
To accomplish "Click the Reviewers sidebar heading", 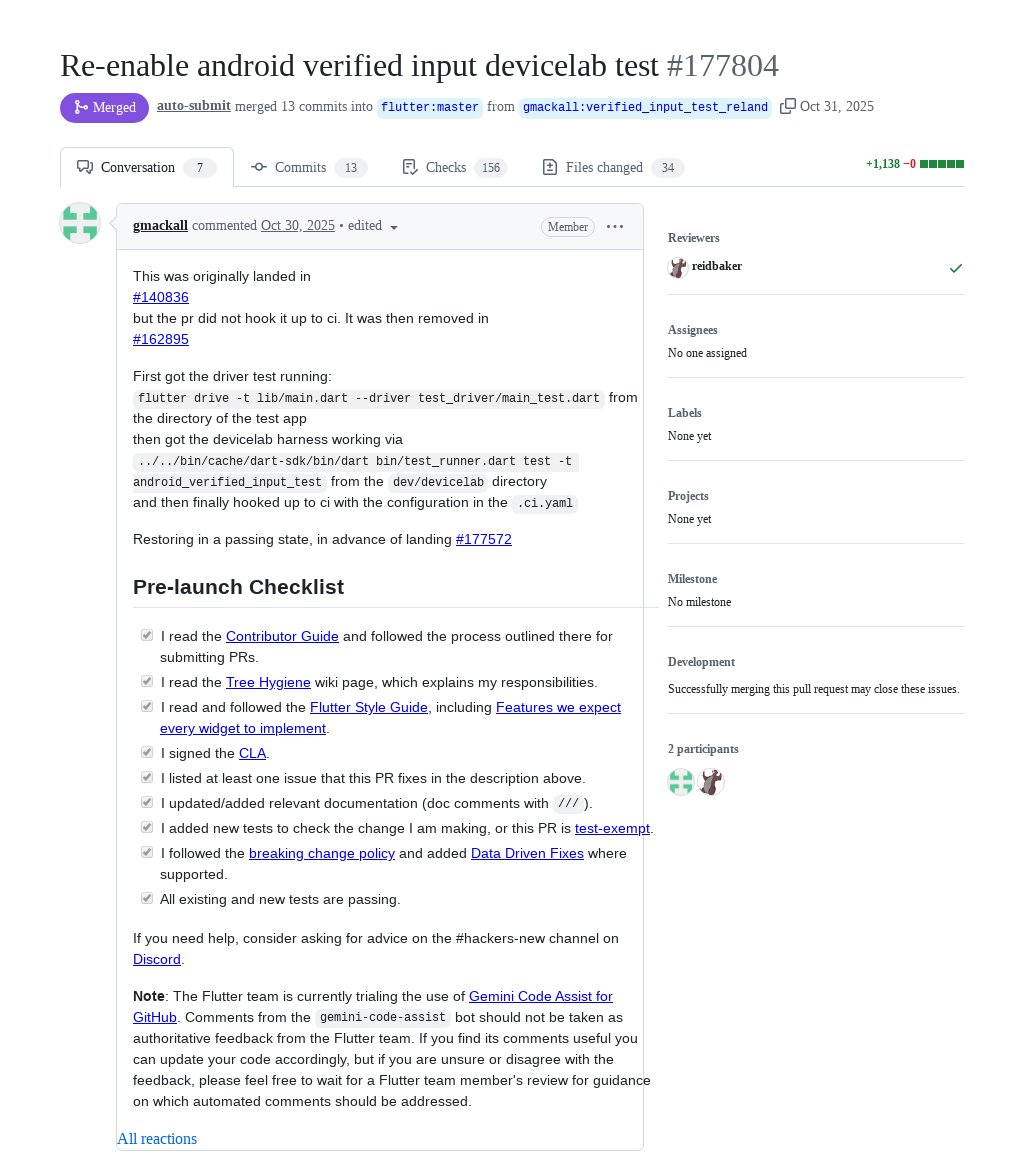I will pyautogui.click(x=694, y=237).
